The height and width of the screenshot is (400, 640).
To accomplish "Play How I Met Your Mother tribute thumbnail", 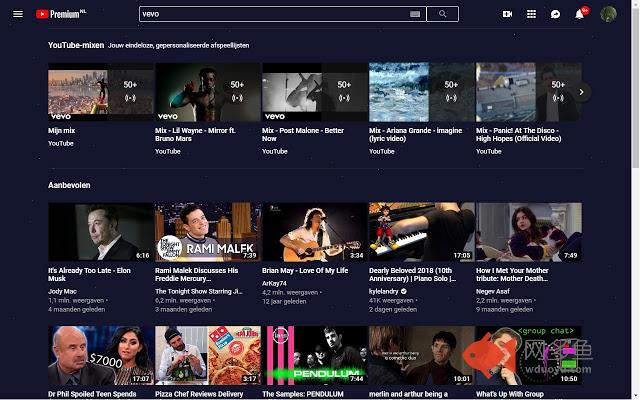I will [x=529, y=232].
